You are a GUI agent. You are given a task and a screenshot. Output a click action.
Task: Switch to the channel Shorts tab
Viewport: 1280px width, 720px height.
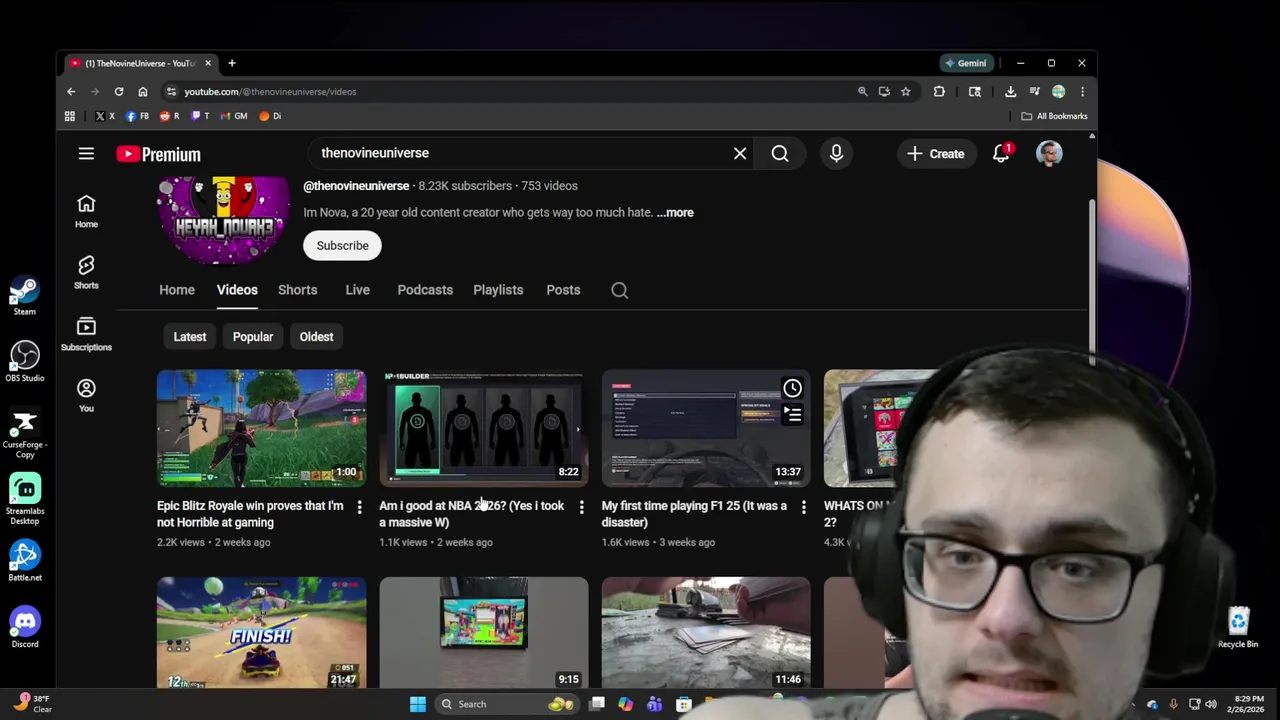[297, 290]
